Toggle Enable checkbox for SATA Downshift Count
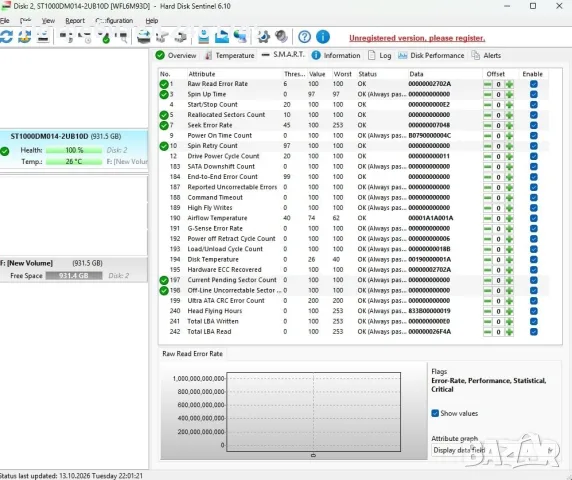 pos(533,167)
